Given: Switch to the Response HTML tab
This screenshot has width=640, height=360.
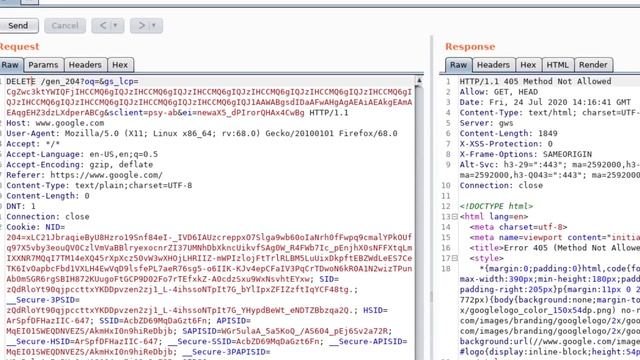Looking at the screenshot, I should click(x=558, y=65).
